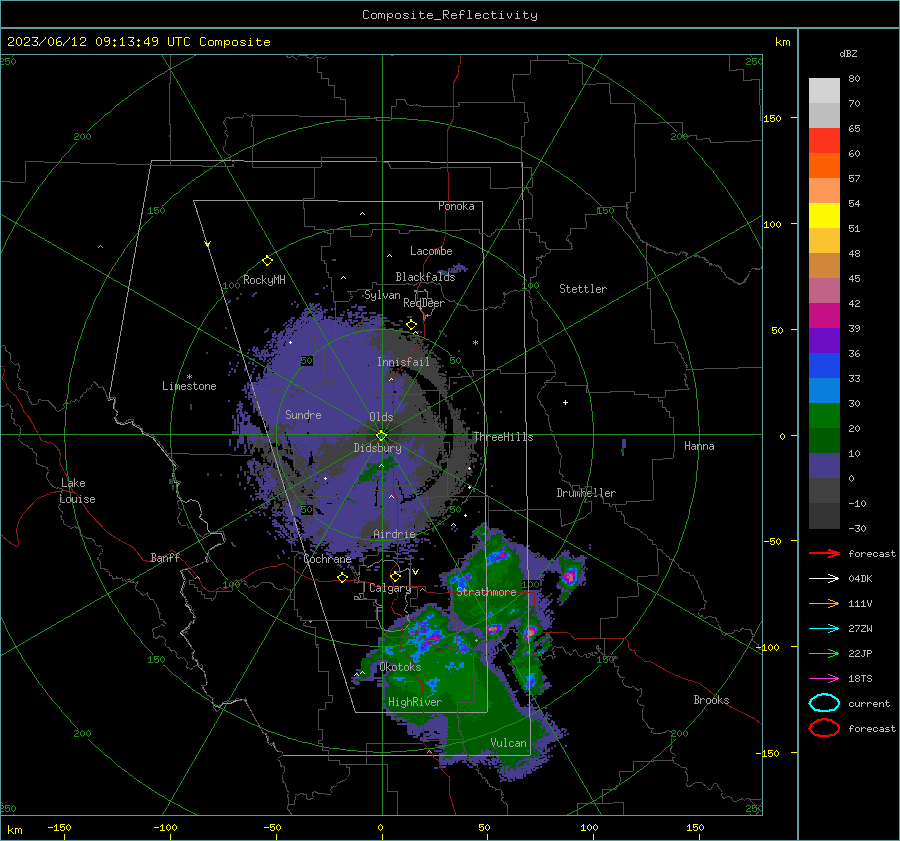Select the magenta 42–39 dBZ color swatch
The width and height of the screenshot is (900, 841).
pos(824,315)
